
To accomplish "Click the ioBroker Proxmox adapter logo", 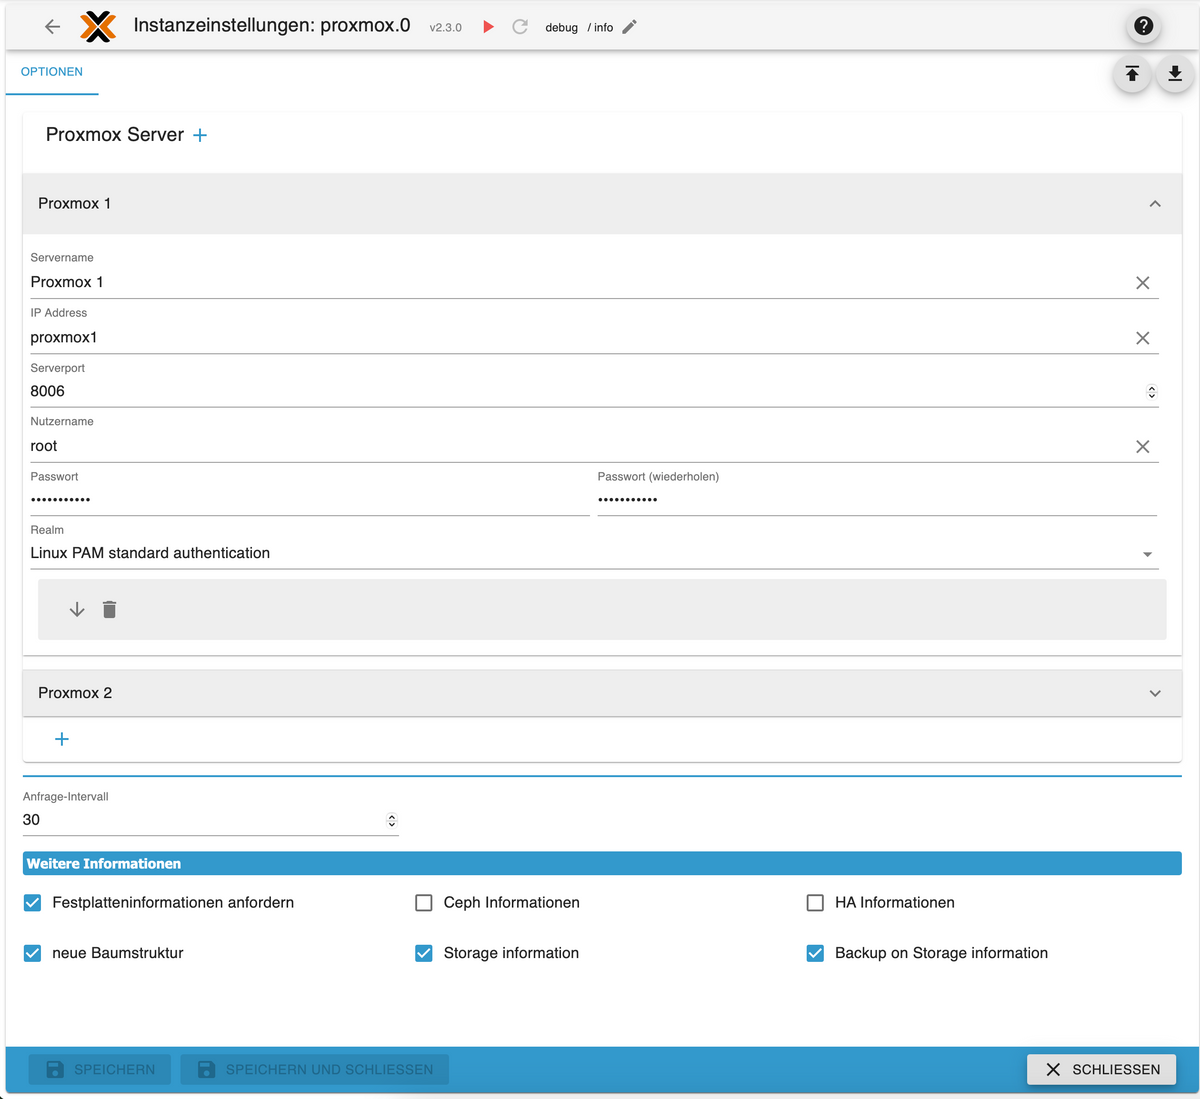I will [98, 27].
